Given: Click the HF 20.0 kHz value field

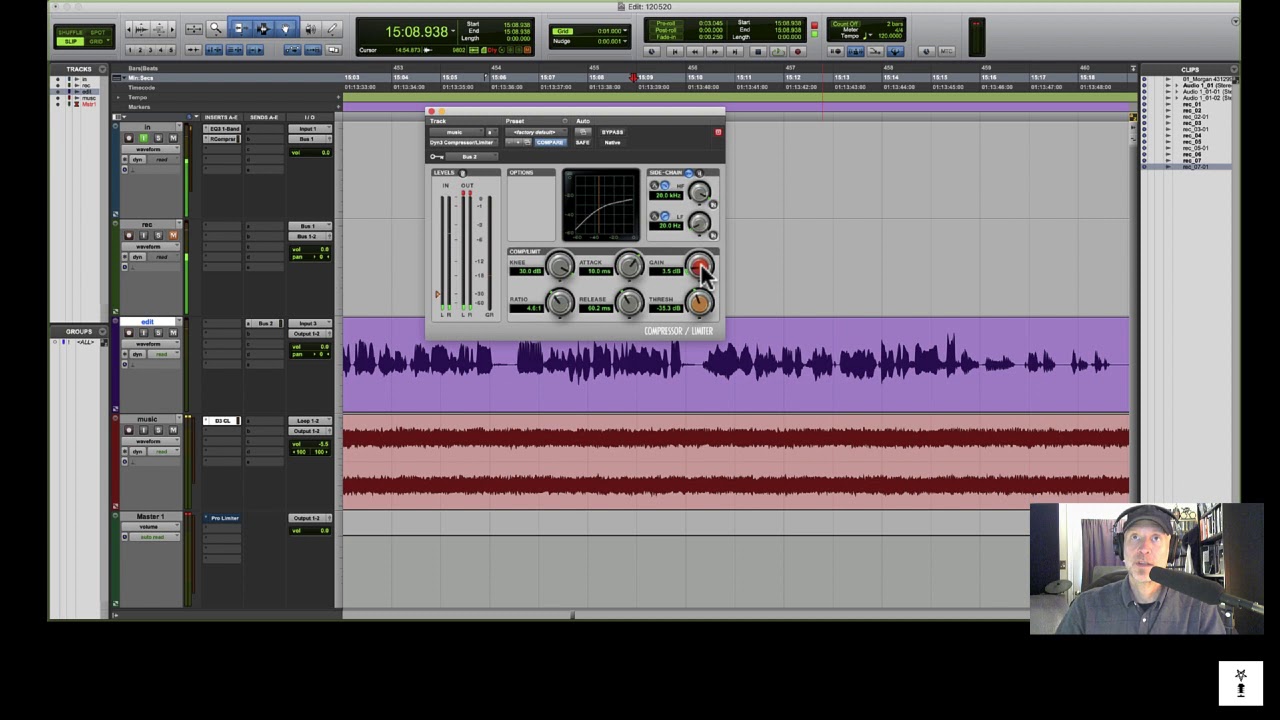Looking at the screenshot, I should tap(668, 196).
